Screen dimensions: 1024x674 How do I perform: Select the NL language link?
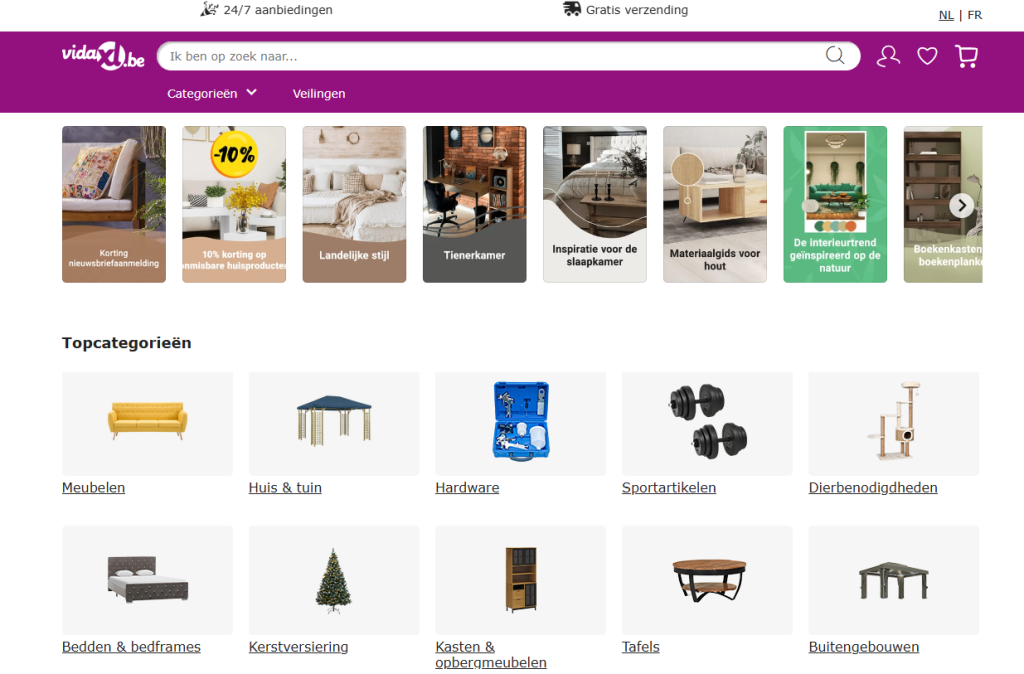946,15
